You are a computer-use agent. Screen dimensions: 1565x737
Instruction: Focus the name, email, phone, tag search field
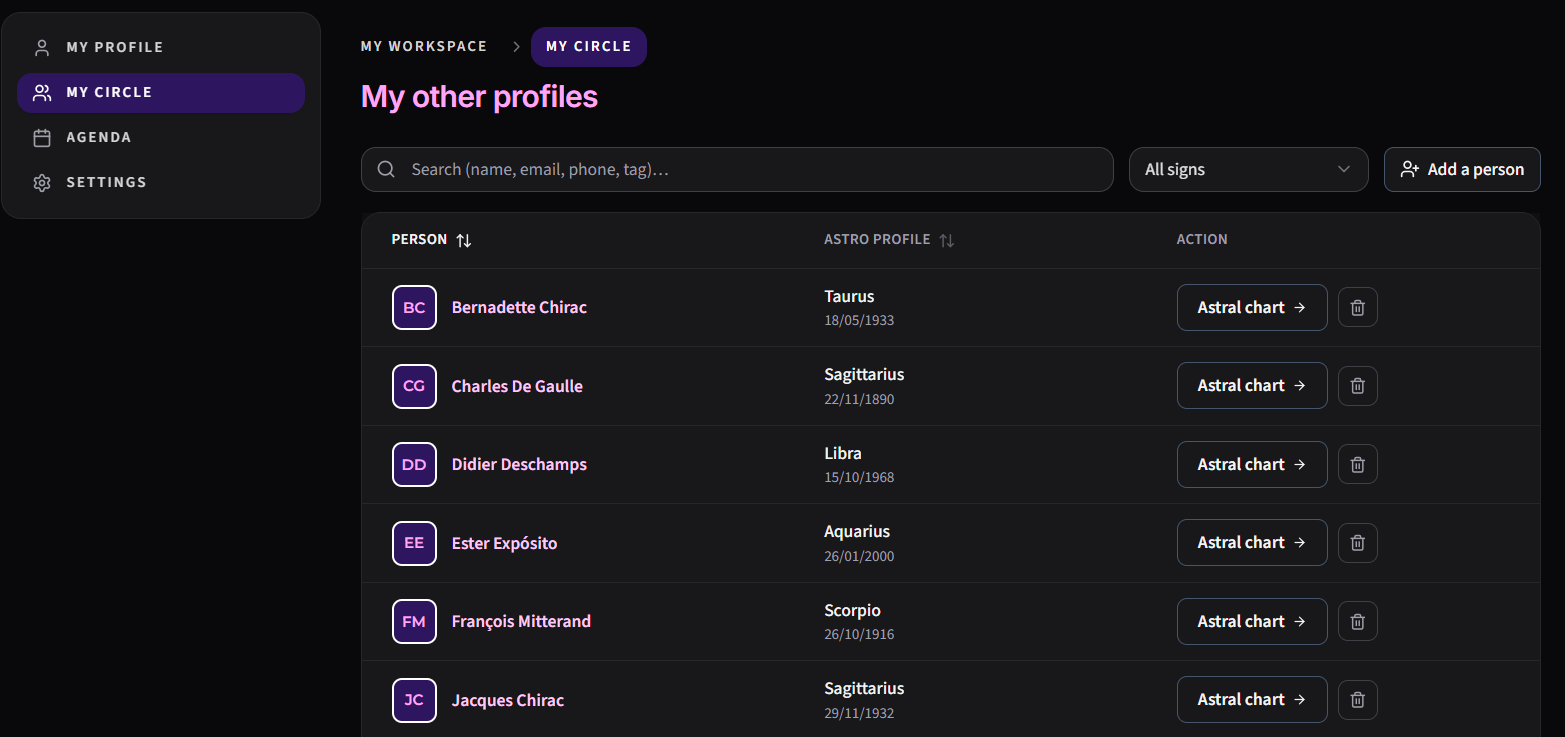click(737, 169)
